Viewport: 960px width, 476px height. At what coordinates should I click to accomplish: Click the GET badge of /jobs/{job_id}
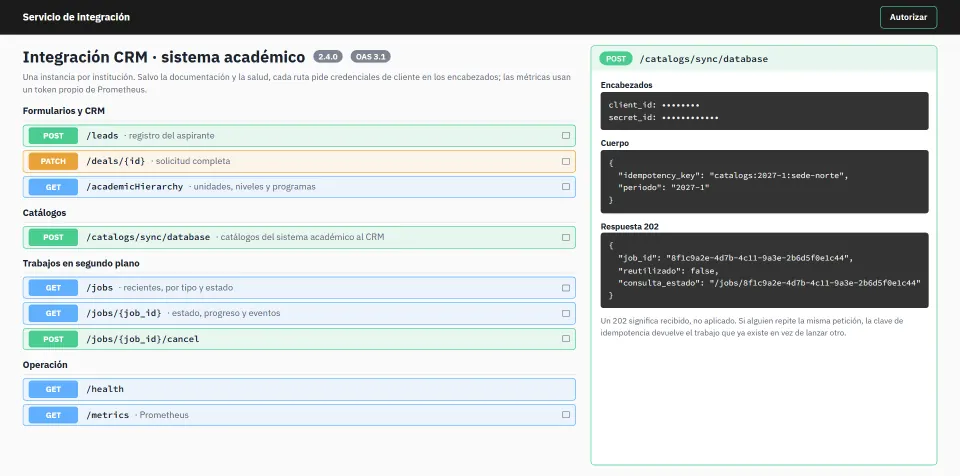(x=53, y=314)
